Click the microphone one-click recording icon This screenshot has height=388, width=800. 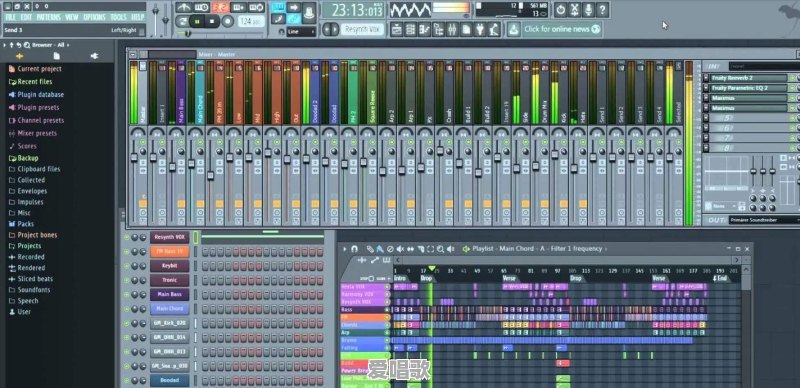(x=589, y=9)
